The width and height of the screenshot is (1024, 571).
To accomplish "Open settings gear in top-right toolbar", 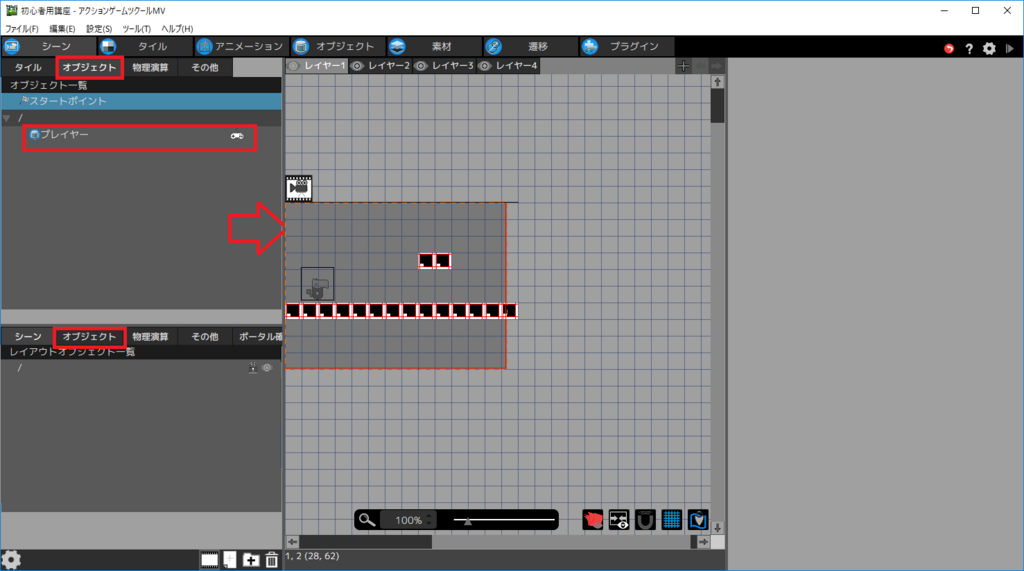I will [x=989, y=48].
